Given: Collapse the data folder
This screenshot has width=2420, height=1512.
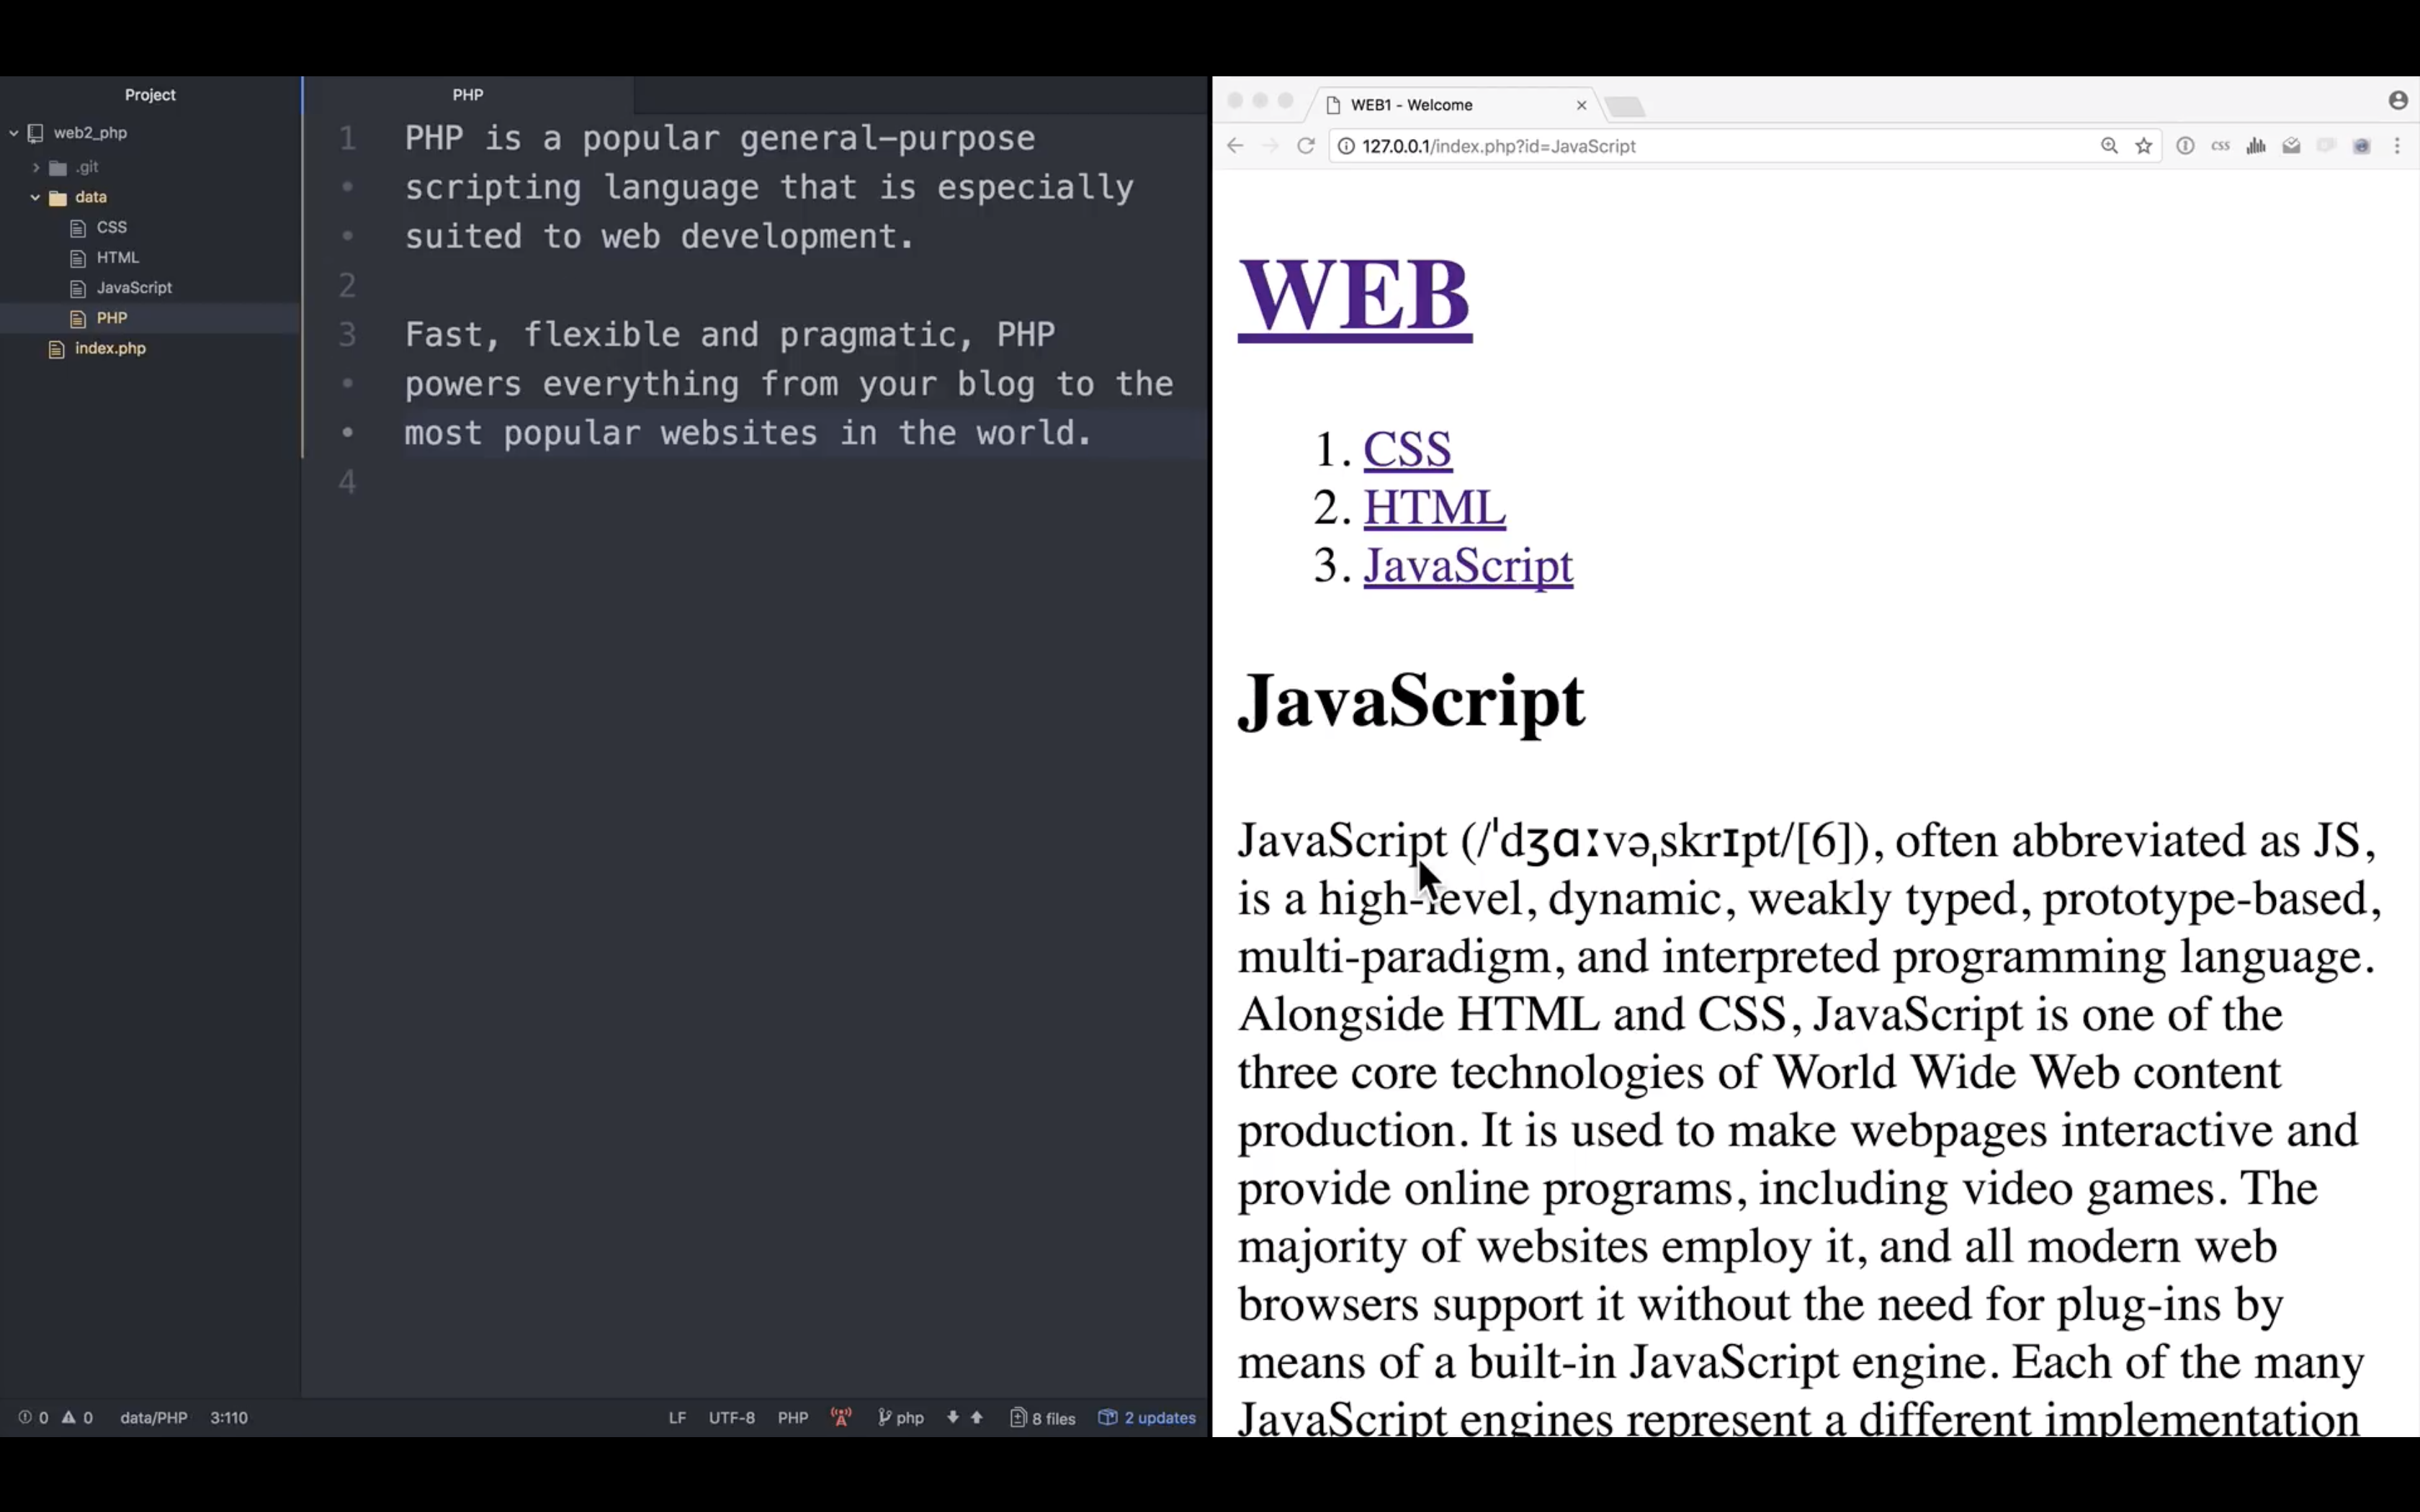Looking at the screenshot, I should pyautogui.click(x=35, y=197).
